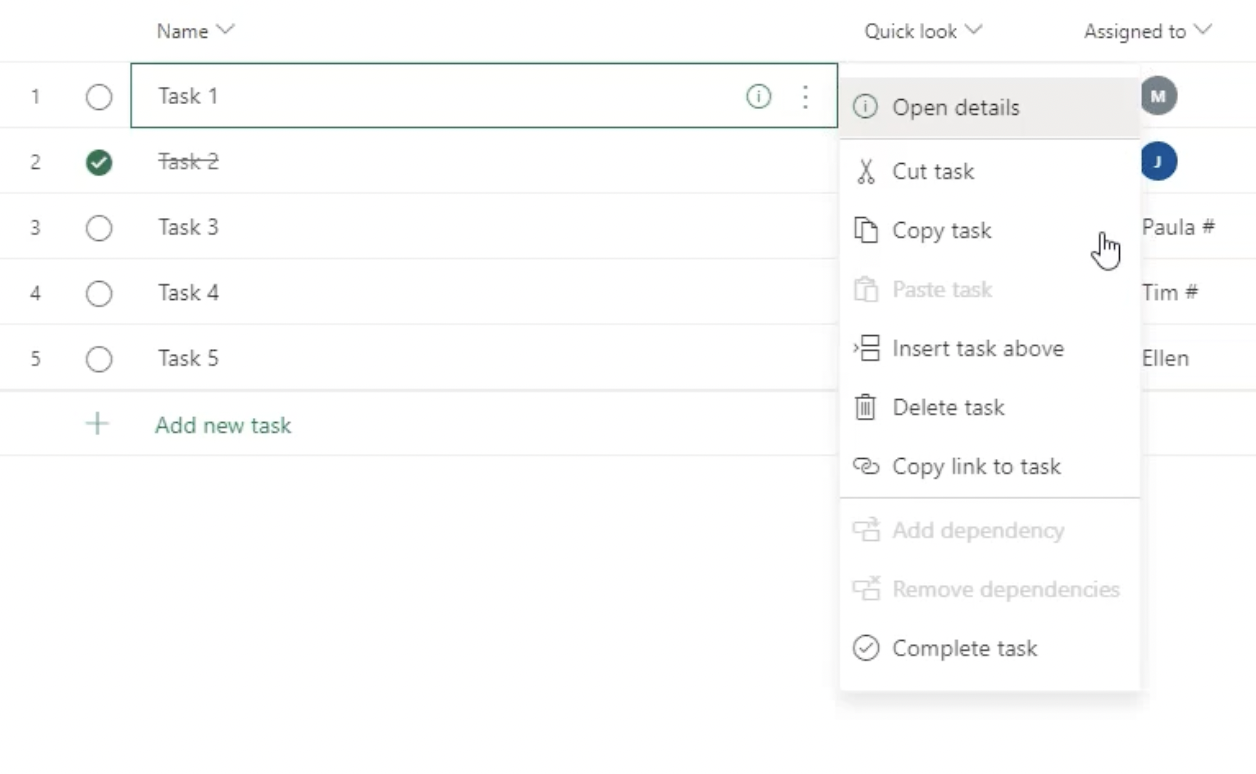Click the Delete task trash icon
Image resolution: width=1256 pixels, height=774 pixels.
point(865,407)
